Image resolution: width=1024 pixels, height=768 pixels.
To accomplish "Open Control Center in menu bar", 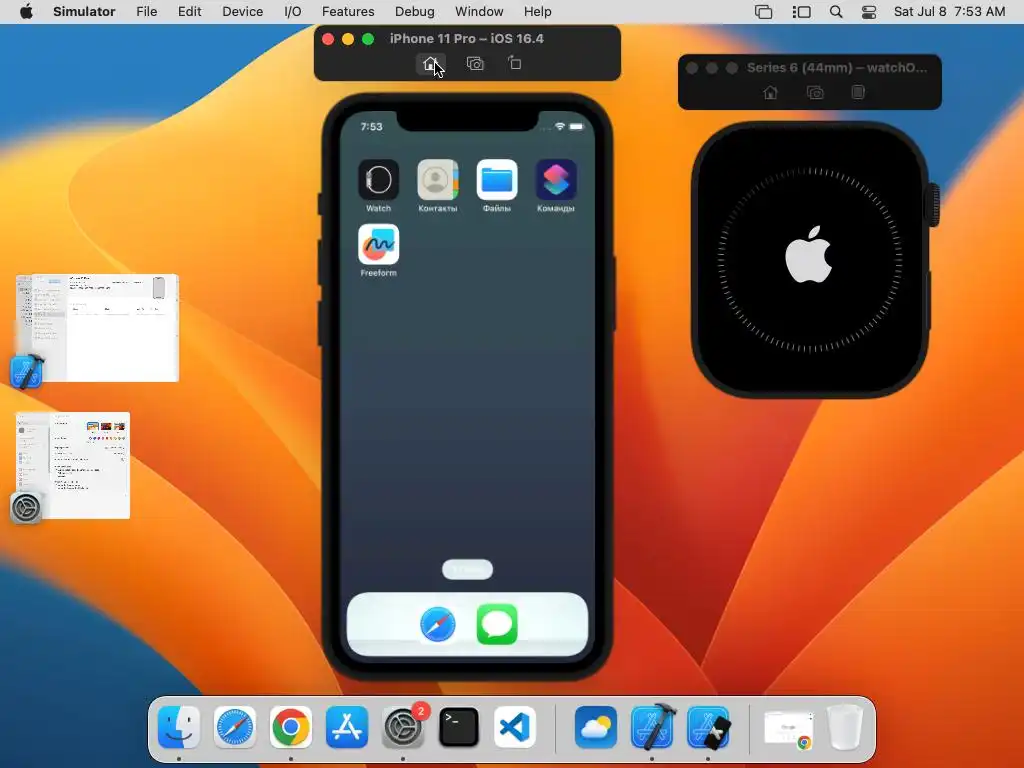I will coord(869,12).
